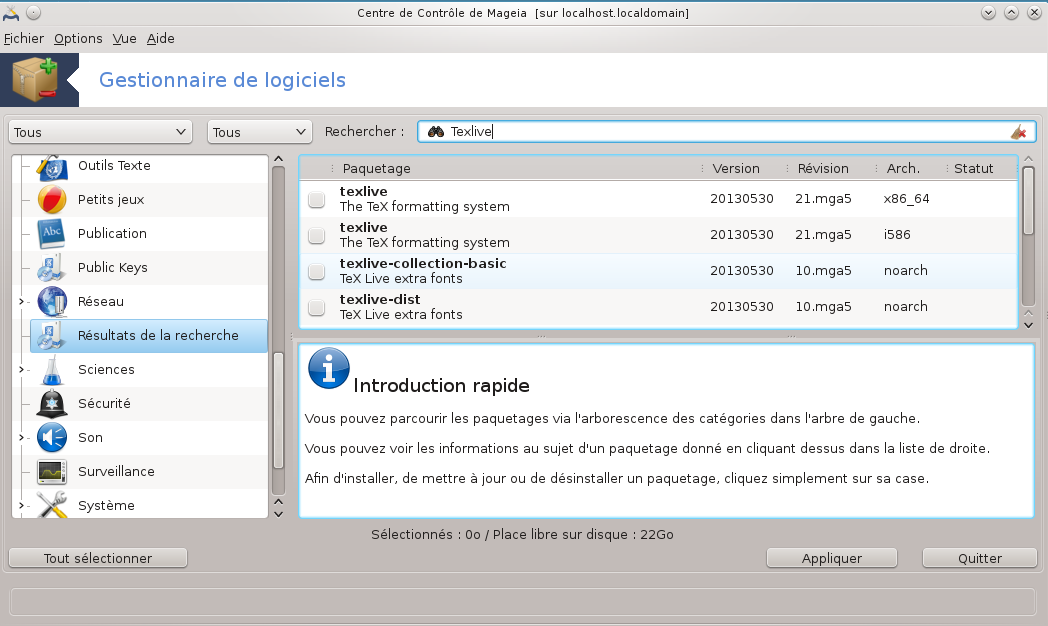
Task: Click the binoculars search icon
Action: pyautogui.click(x=436, y=132)
